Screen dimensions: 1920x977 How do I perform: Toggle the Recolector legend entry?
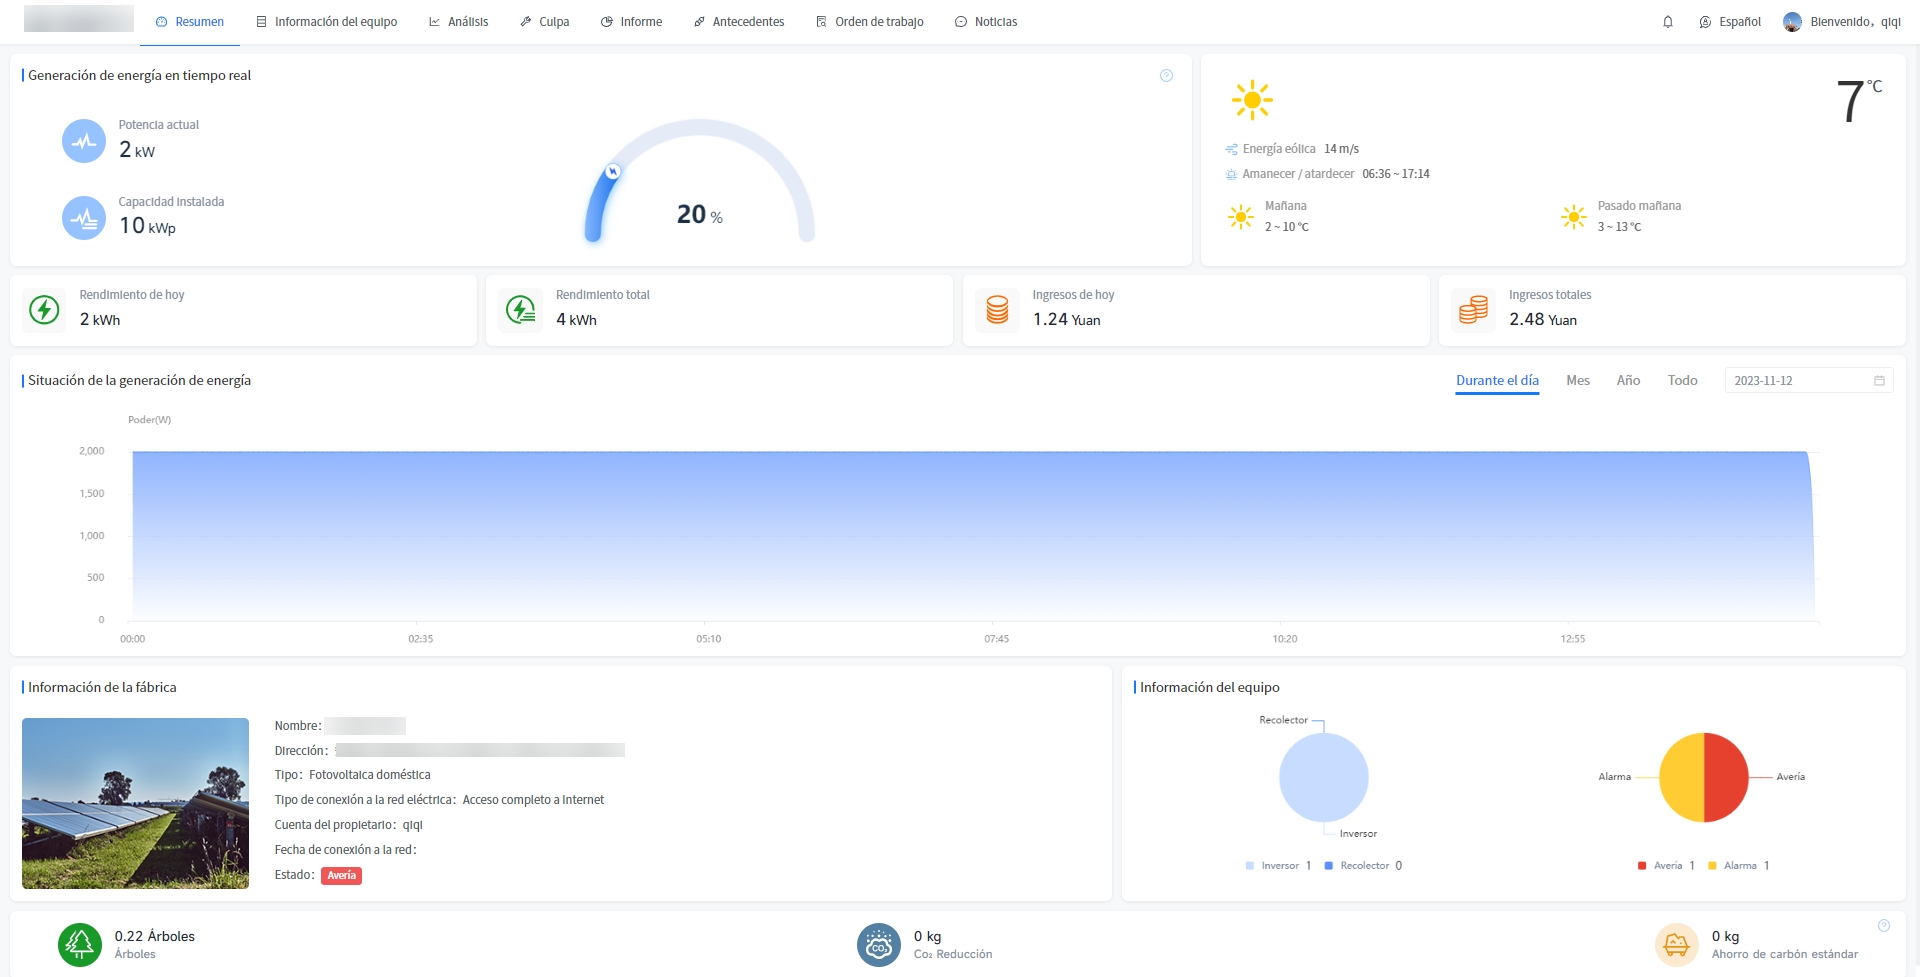click(x=1363, y=866)
